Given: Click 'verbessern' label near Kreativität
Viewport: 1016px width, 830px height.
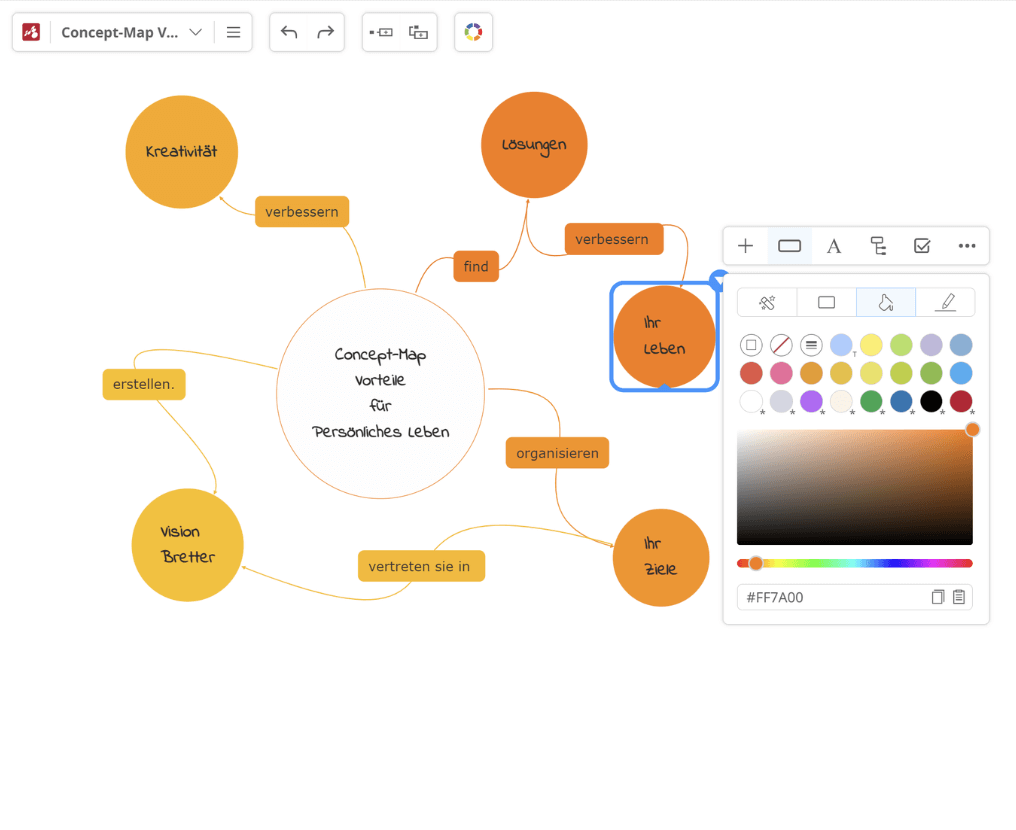Looking at the screenshot, I should (302, 211).
